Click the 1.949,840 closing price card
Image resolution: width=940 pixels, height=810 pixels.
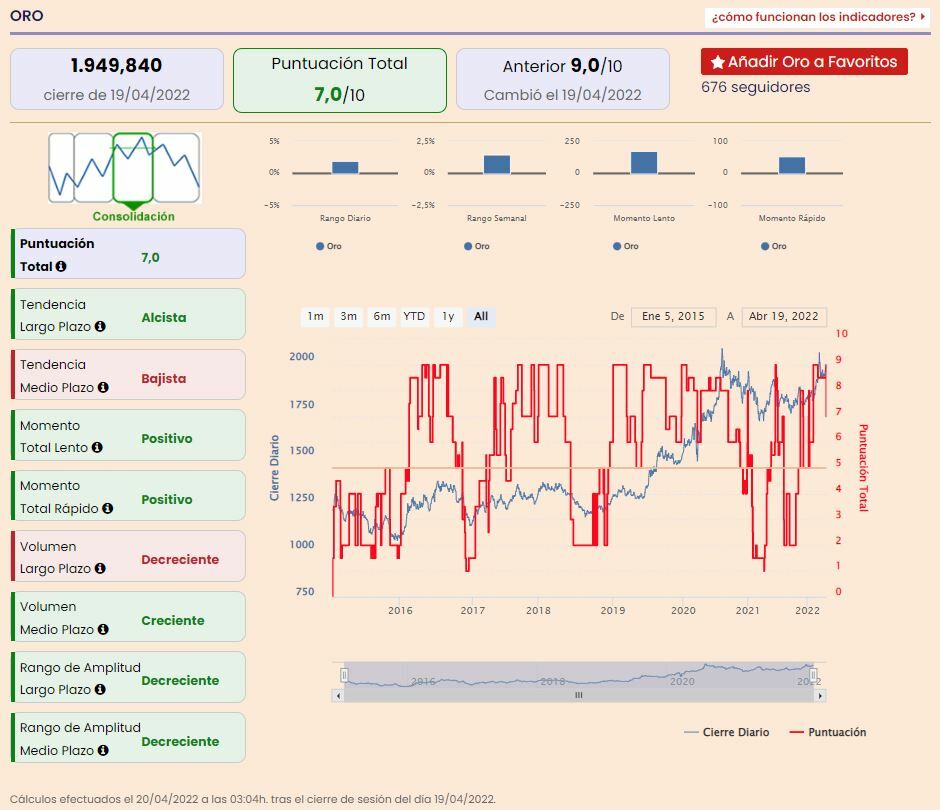pos(117,79)
